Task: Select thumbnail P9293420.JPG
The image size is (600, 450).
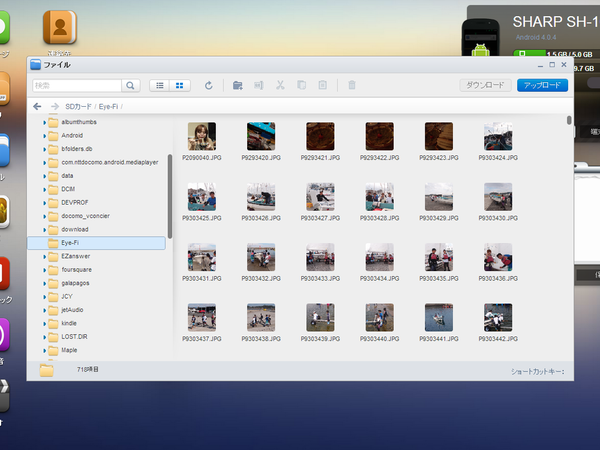Action: point(261,136)
